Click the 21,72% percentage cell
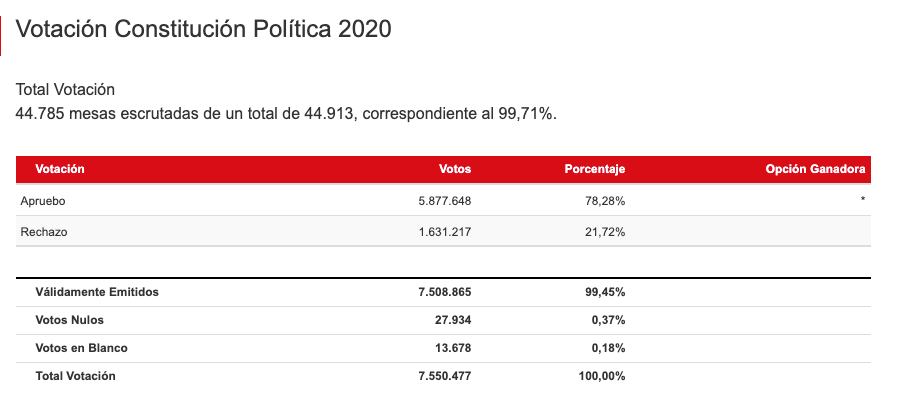This screenshot has height=397, width=915. pos(606,232)
